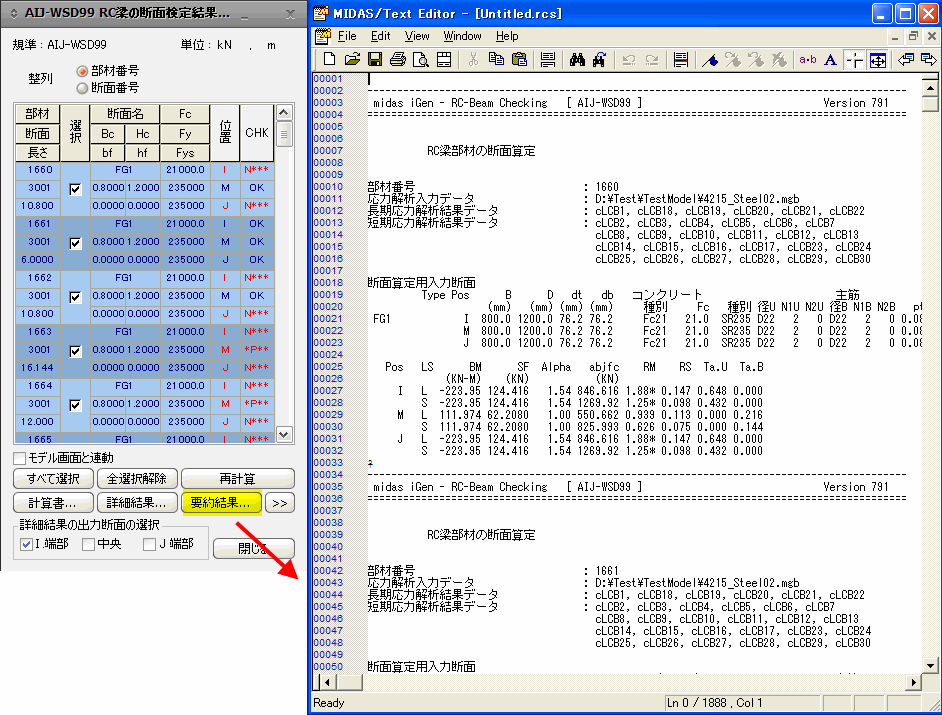Viewport: 942px width, 715px height.
Task: Click the Undo arrow icon
Action: [x=629, y=59]
